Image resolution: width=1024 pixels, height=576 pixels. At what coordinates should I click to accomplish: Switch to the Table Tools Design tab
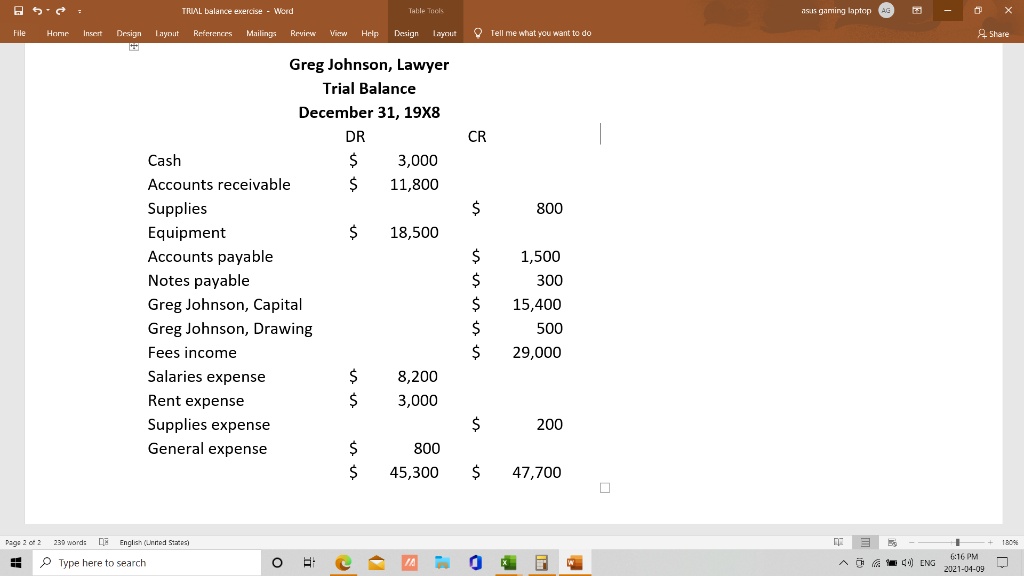point(406,33)
